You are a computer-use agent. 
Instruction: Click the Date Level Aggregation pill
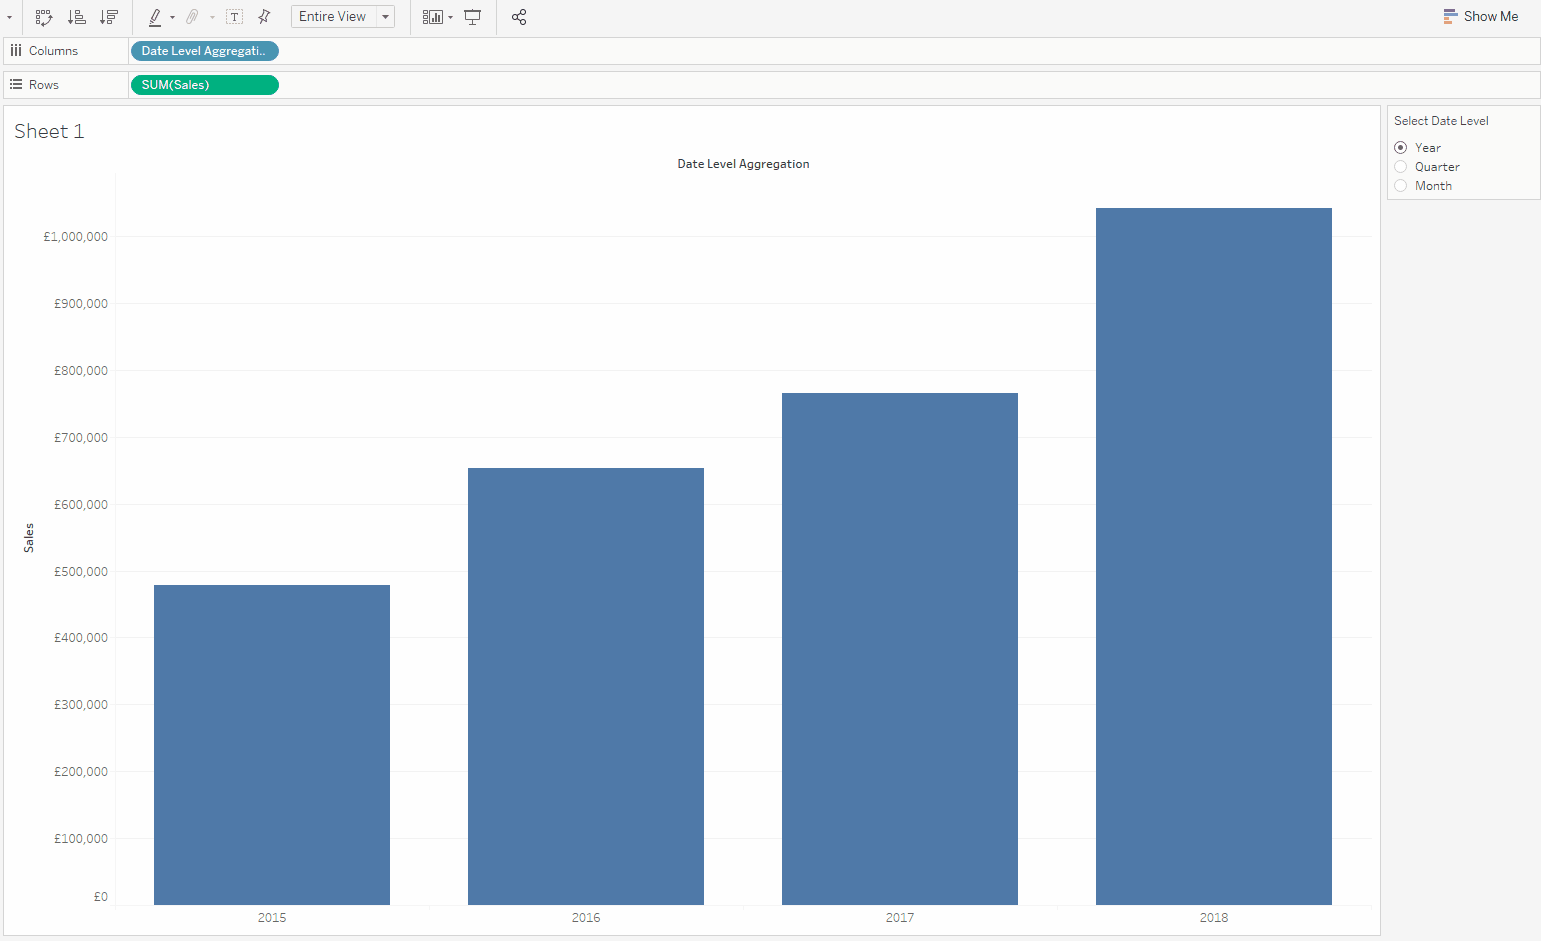pyautogui.click(x=204, y=51)
